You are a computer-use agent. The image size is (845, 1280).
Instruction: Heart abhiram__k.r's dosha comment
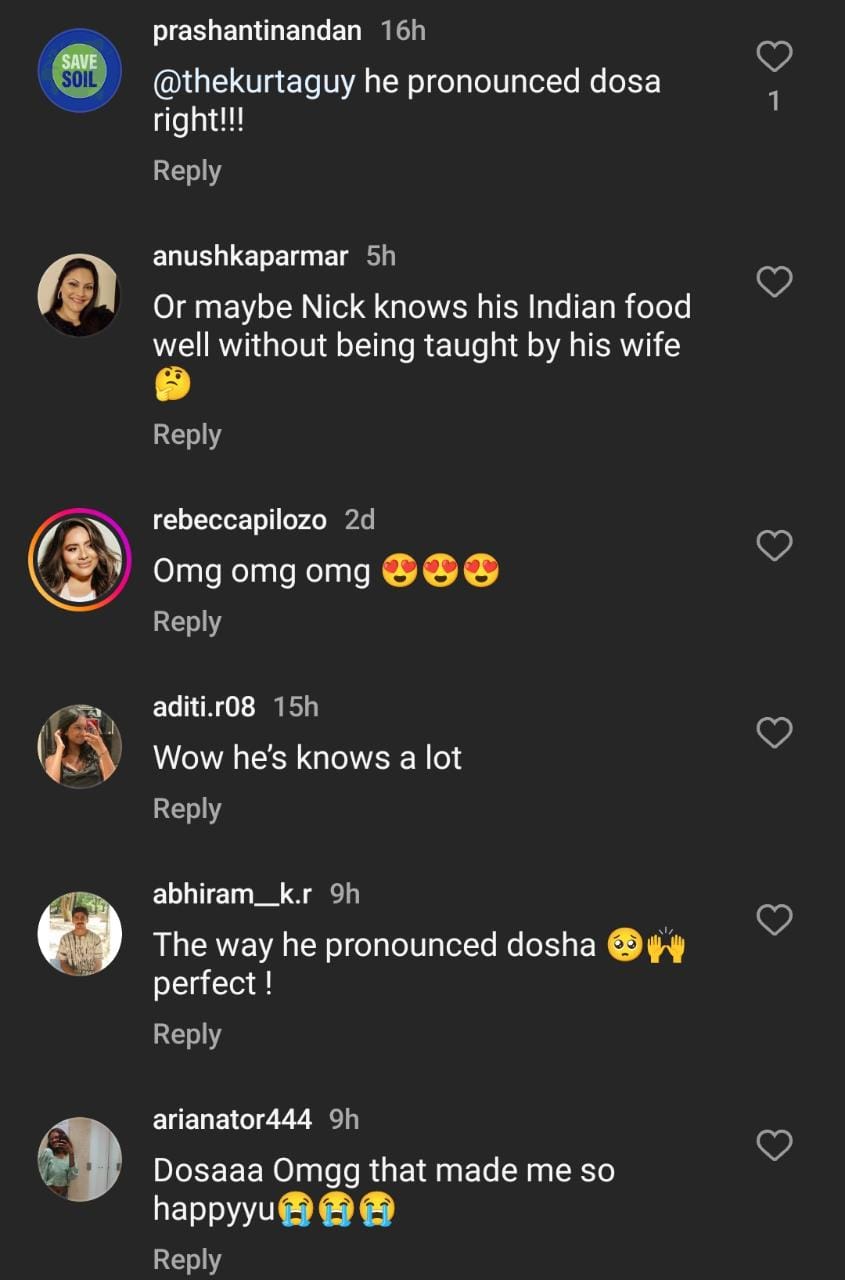coord(774,920)
